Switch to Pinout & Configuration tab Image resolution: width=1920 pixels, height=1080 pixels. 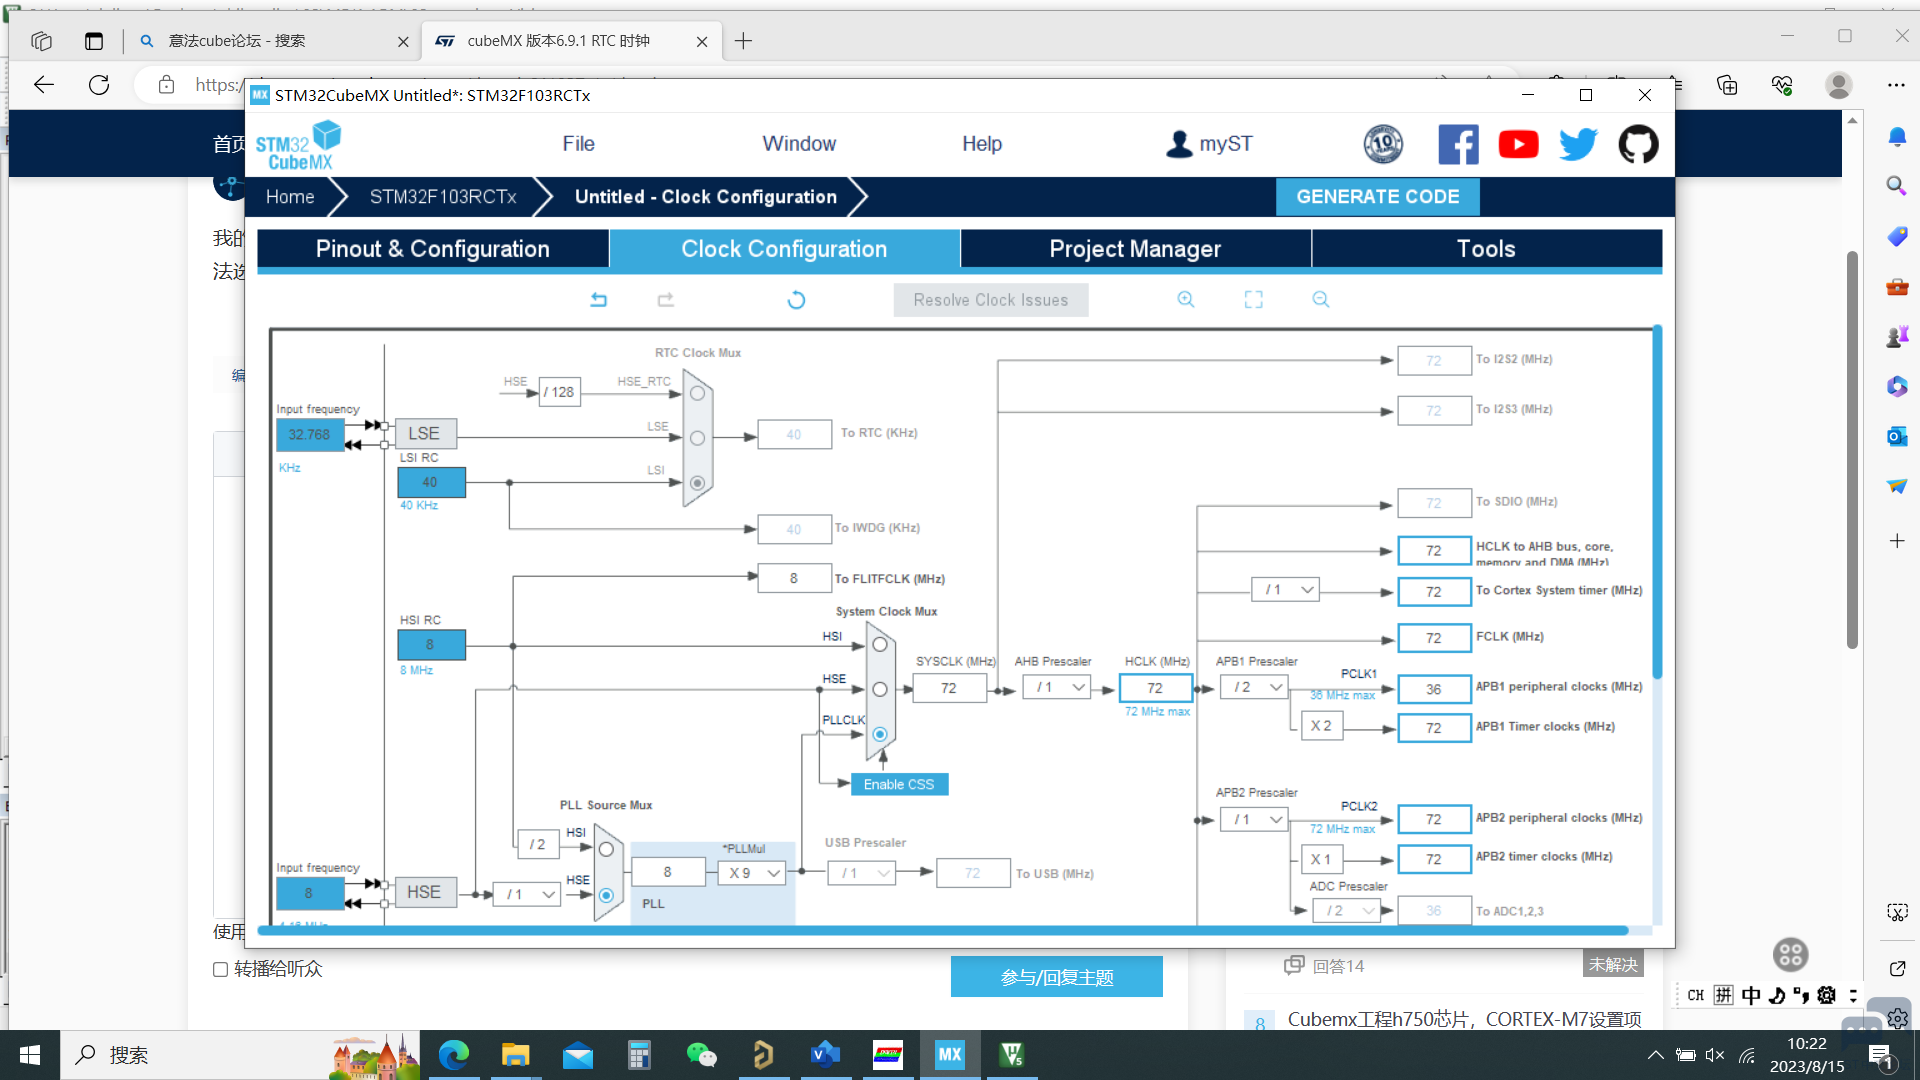point(433,249)
